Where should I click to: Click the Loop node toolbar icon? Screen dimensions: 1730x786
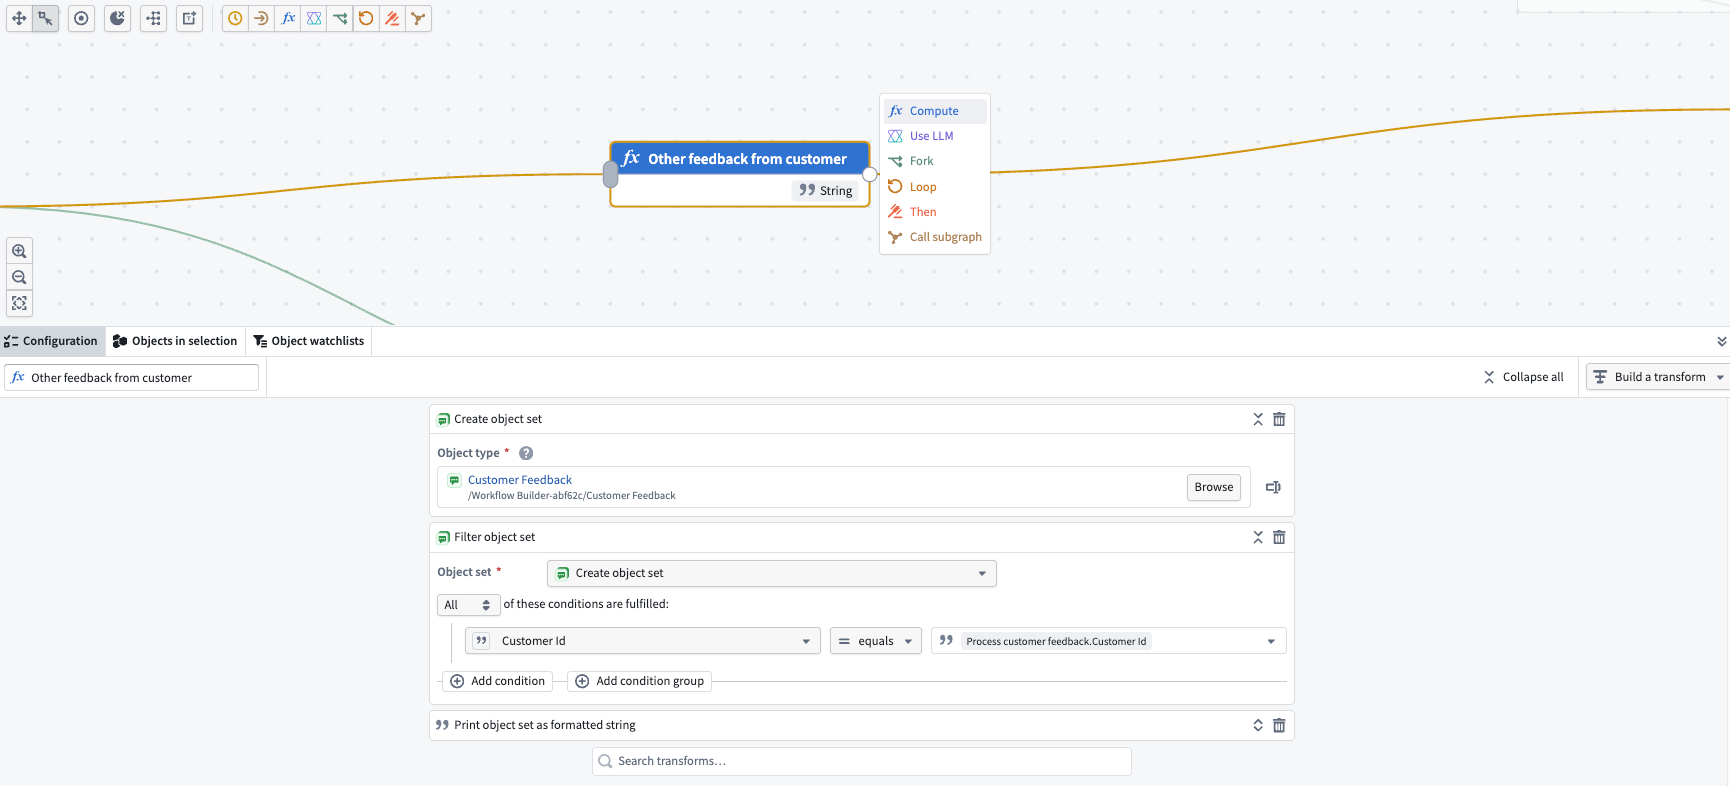coord(366,18)
